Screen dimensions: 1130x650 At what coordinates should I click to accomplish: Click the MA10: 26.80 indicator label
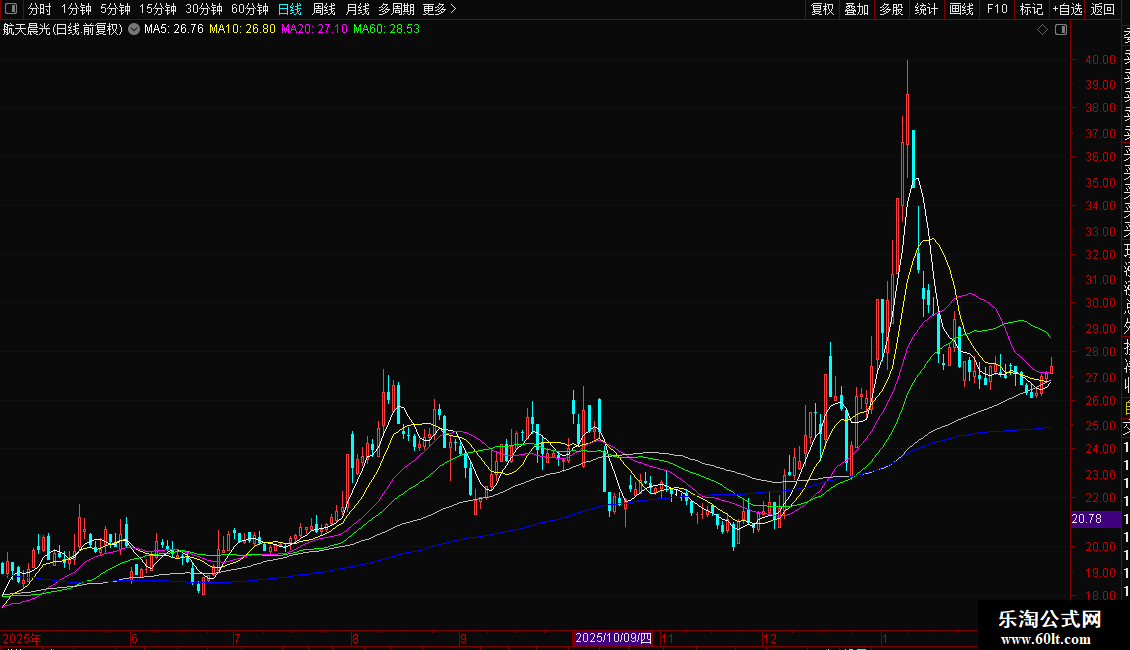click(242, 30)
